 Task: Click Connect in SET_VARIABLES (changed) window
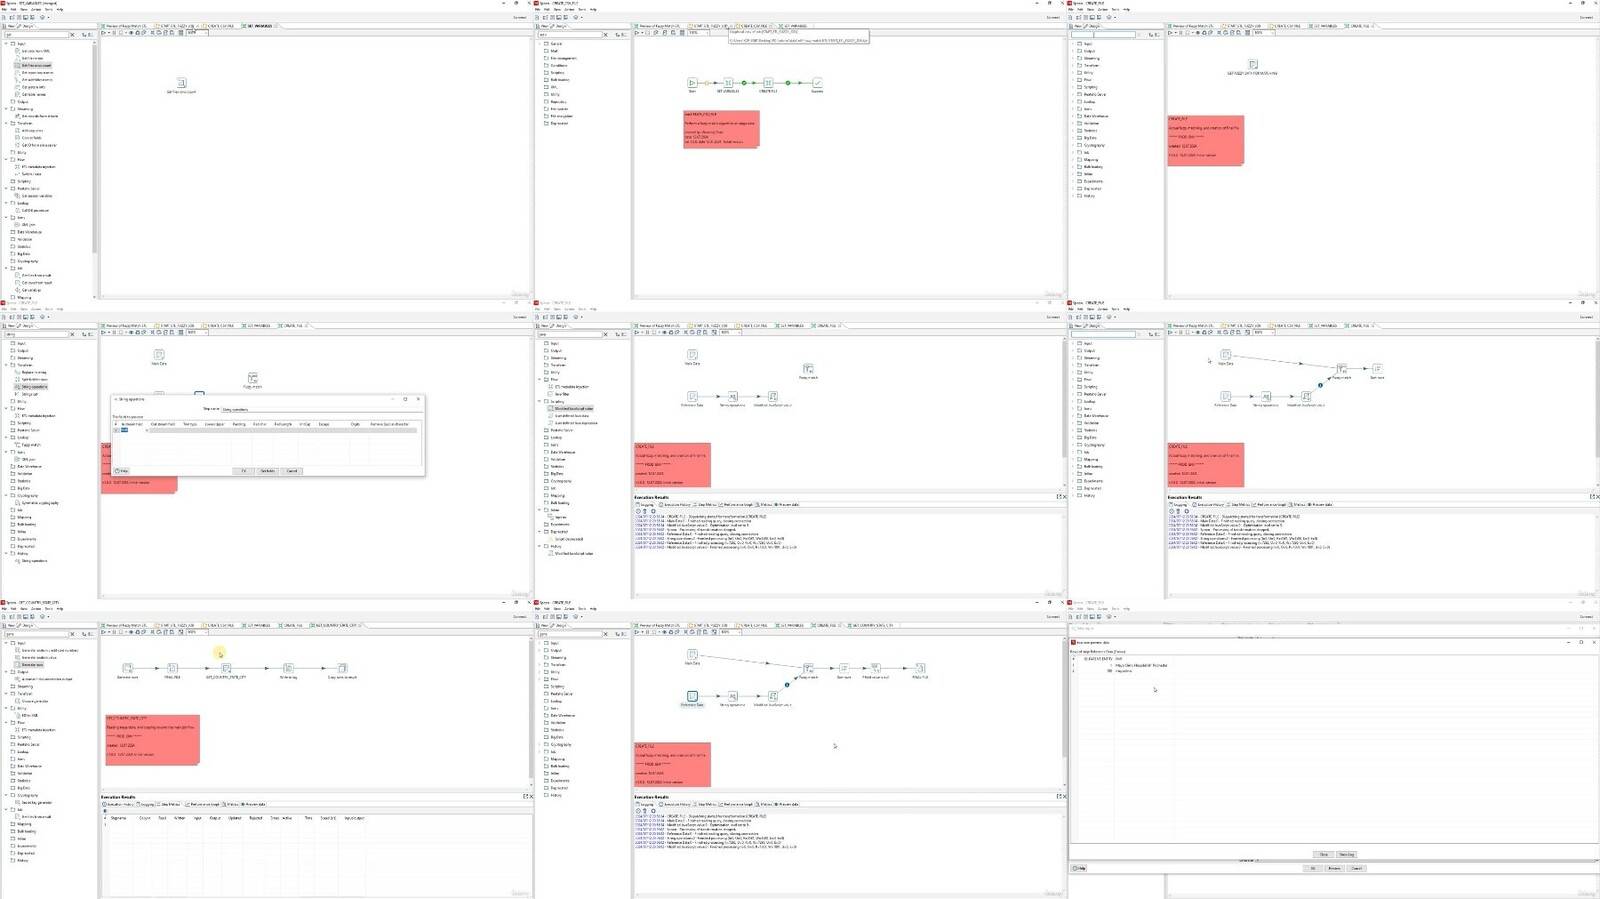click(520, 17)
